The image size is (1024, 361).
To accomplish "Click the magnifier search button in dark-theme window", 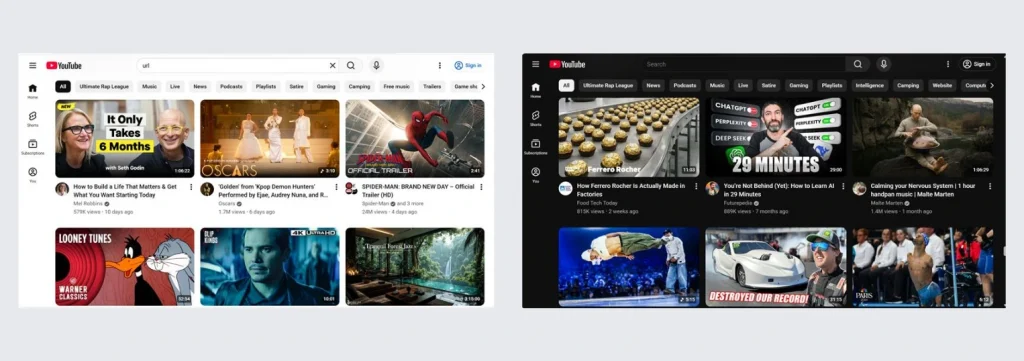I will click(x=857, y=64).
